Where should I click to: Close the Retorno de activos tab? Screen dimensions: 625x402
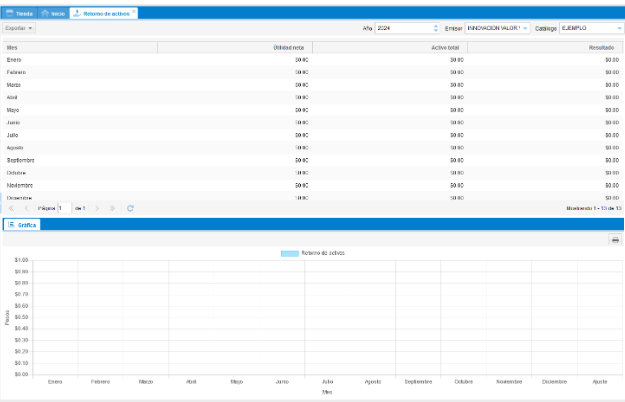(135, 12)
